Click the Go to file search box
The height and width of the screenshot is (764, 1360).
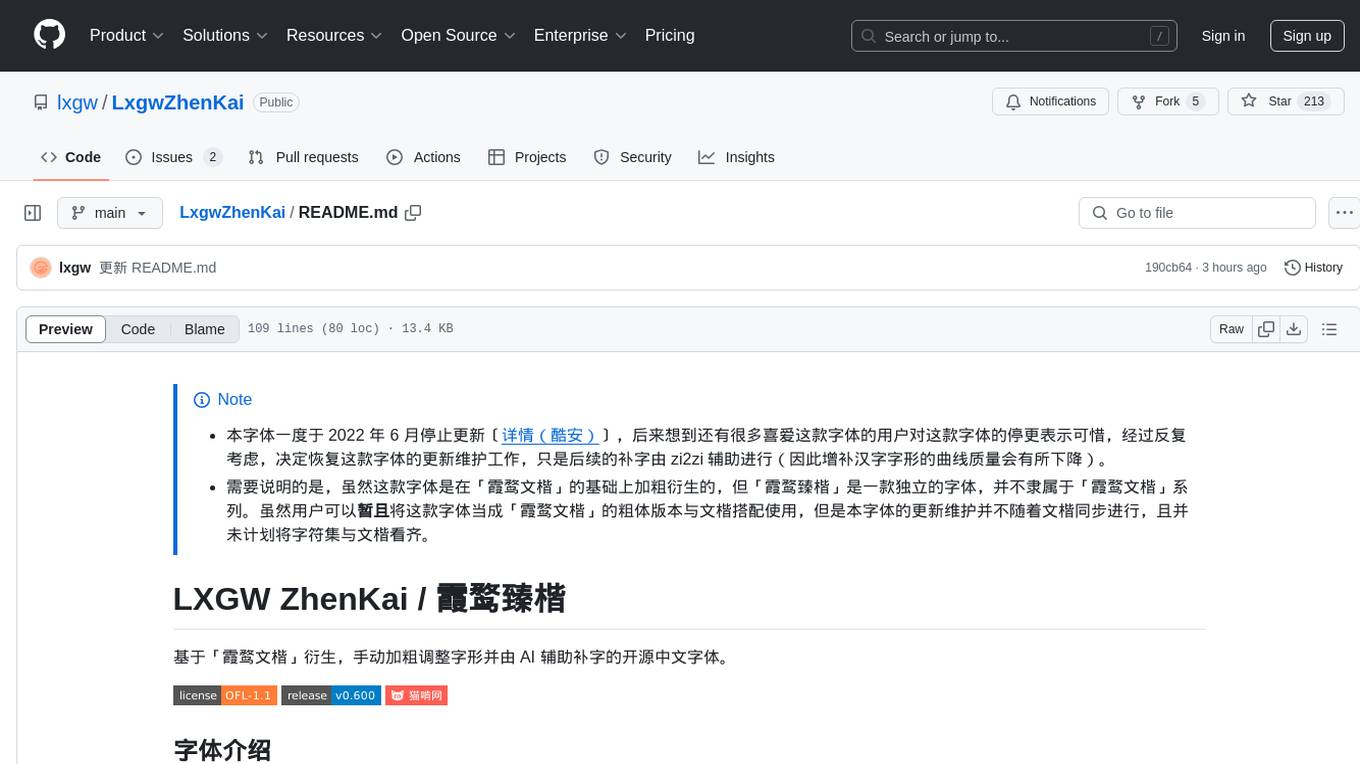point(1197,213)
